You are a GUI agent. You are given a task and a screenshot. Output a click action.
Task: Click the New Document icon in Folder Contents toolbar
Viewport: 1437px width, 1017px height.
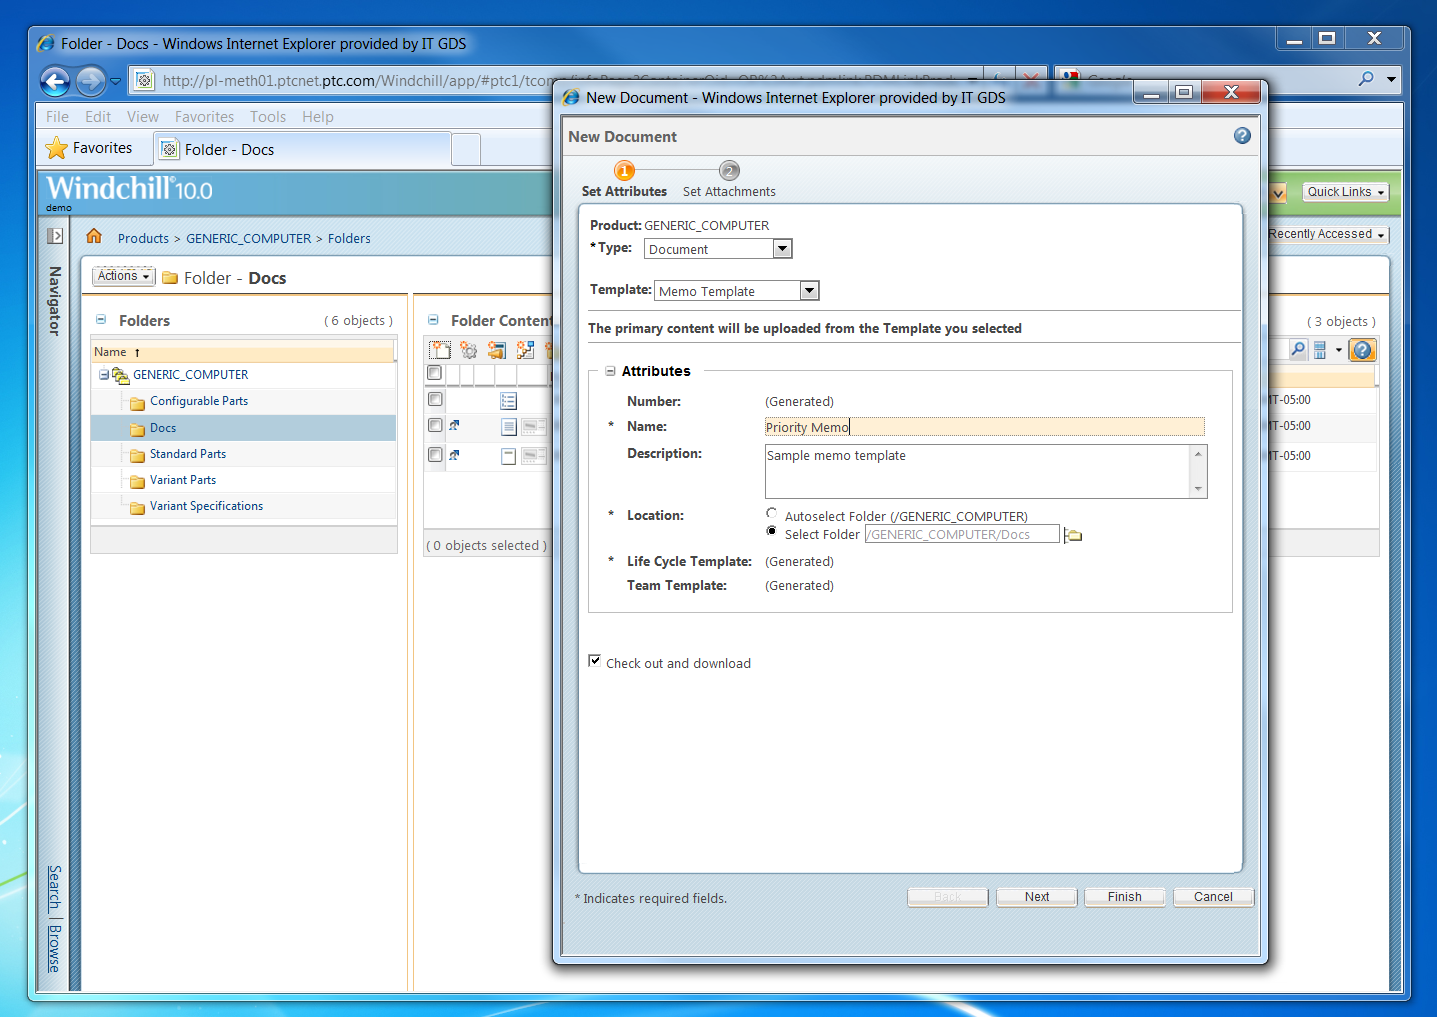click(x=440, y=349)
